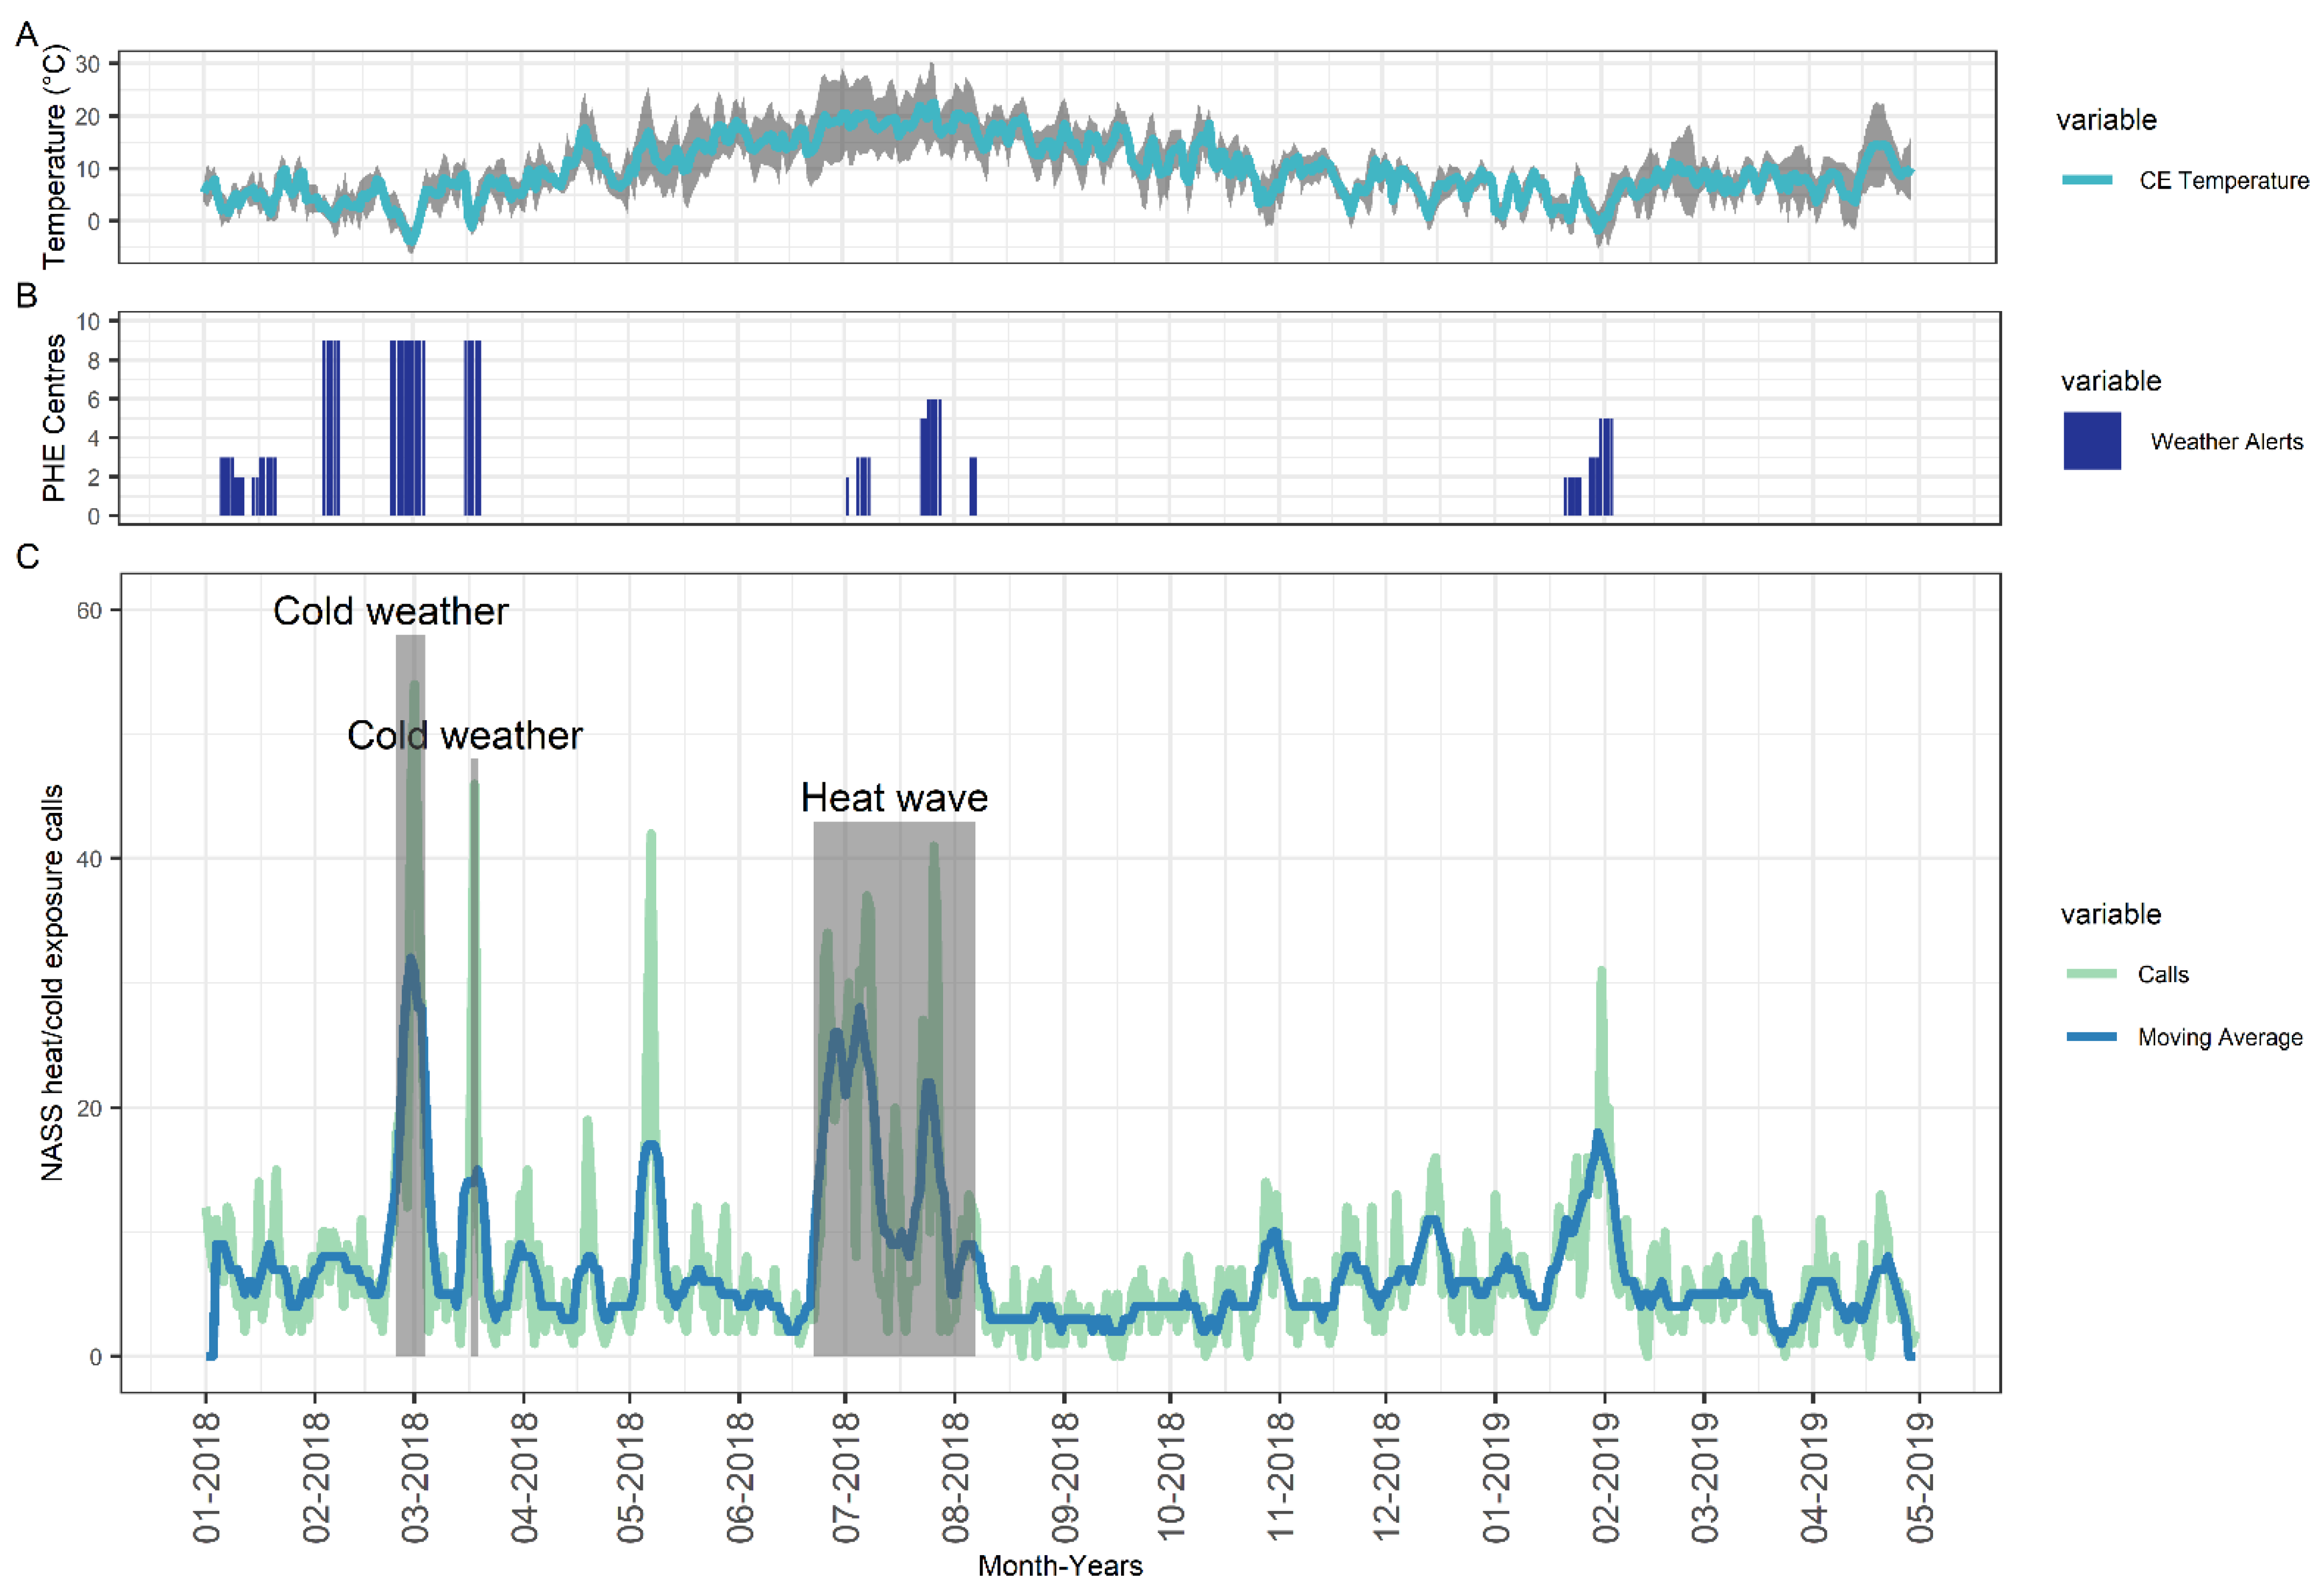The height and width of the screenshot is (1594, 2324).
Task: Click the panel B letter label
Action: click(x=27, y=296)
